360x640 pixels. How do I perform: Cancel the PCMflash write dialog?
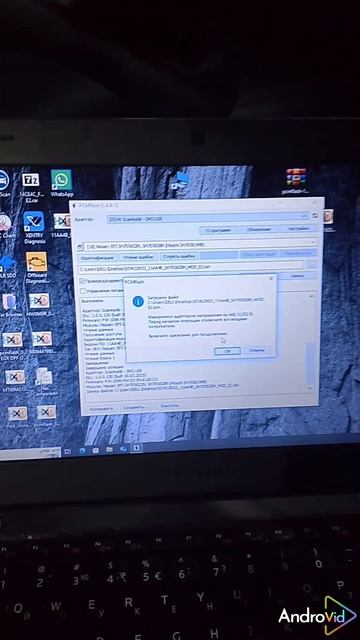pyautogui.click(x=257, y=350)
